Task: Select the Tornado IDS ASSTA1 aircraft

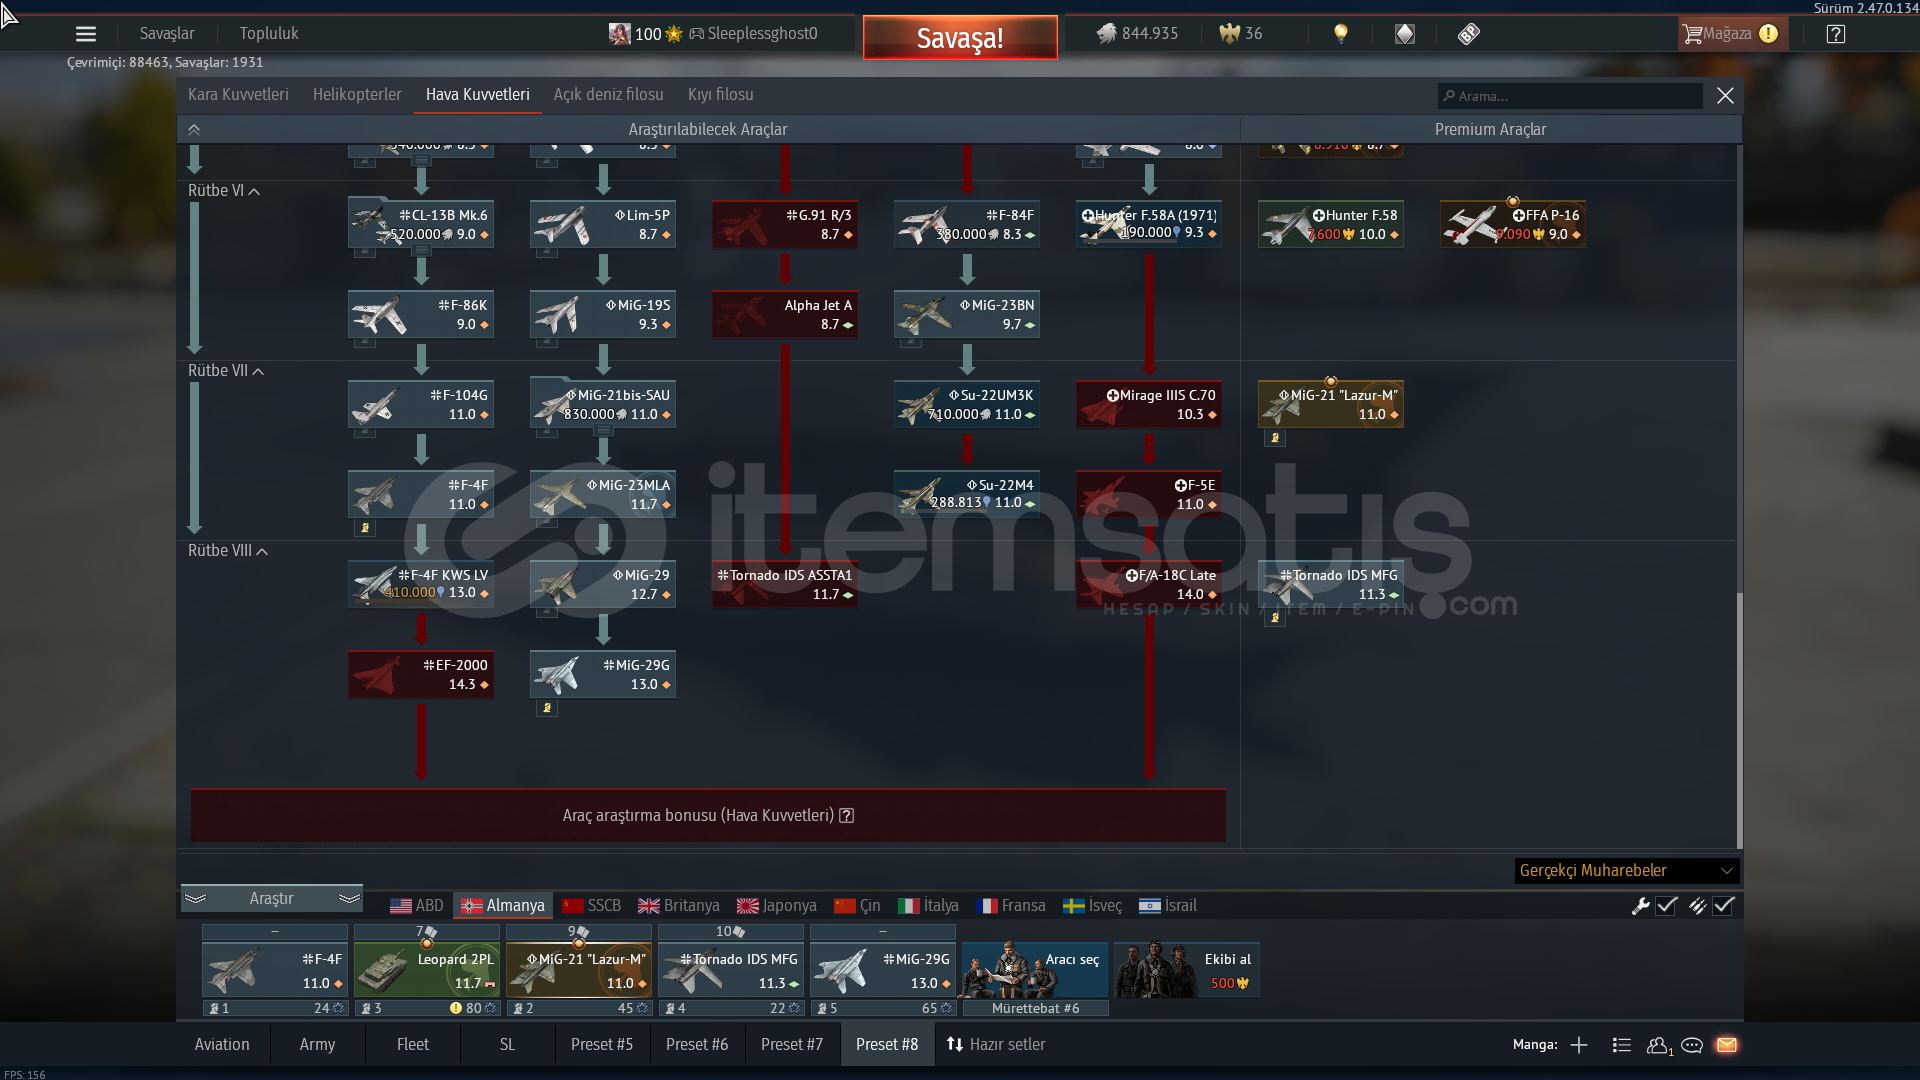Action: (x=785, y=584)
